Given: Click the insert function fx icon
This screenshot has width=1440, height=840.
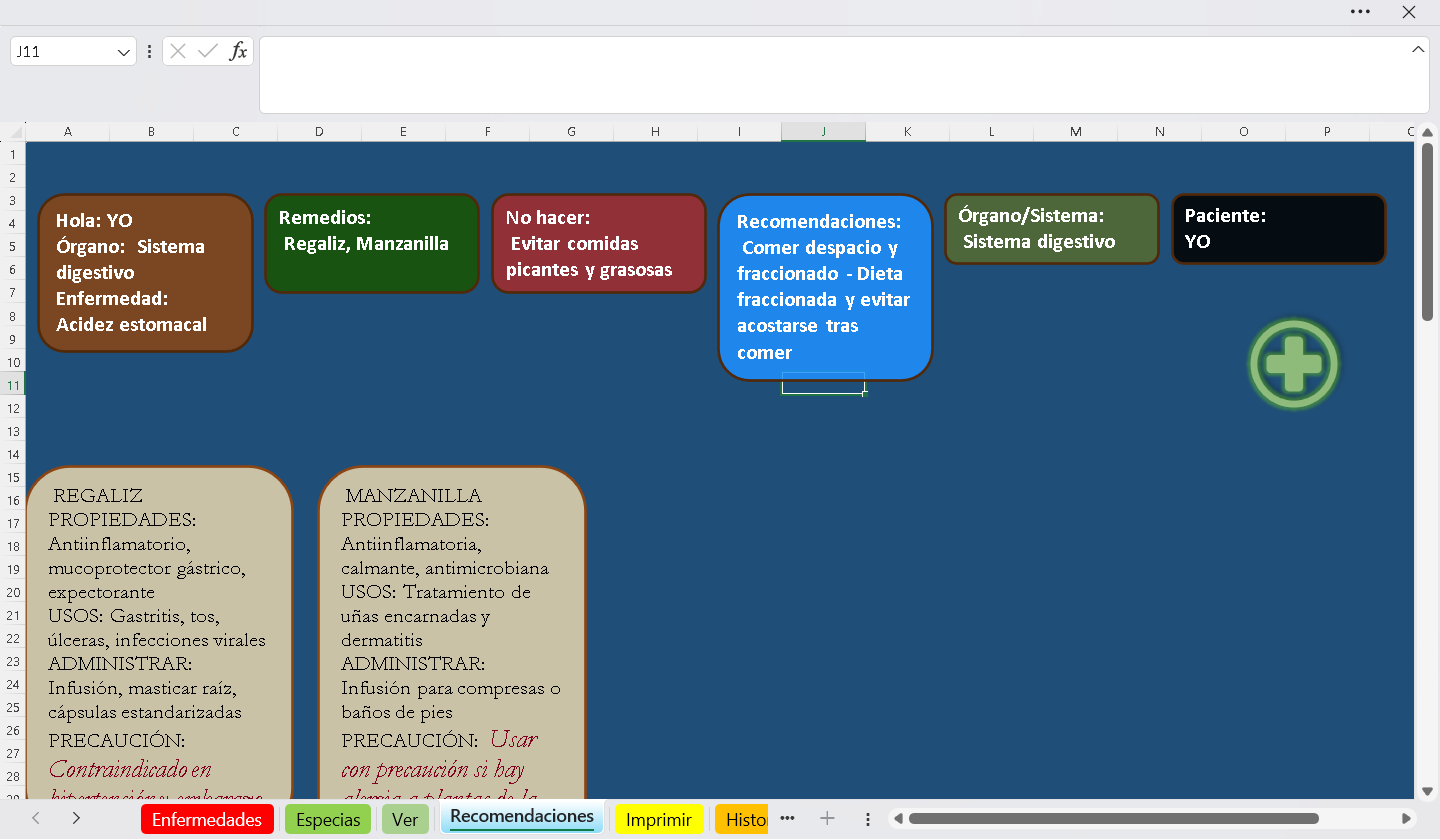Looking at the screenshot, I should coord(238,51).
